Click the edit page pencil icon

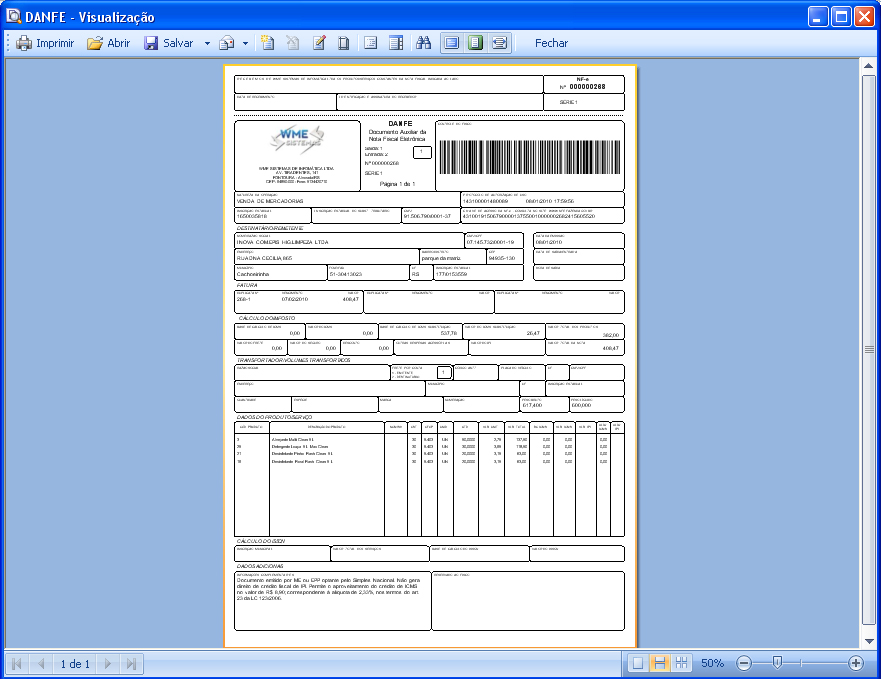tap(319, 44)
